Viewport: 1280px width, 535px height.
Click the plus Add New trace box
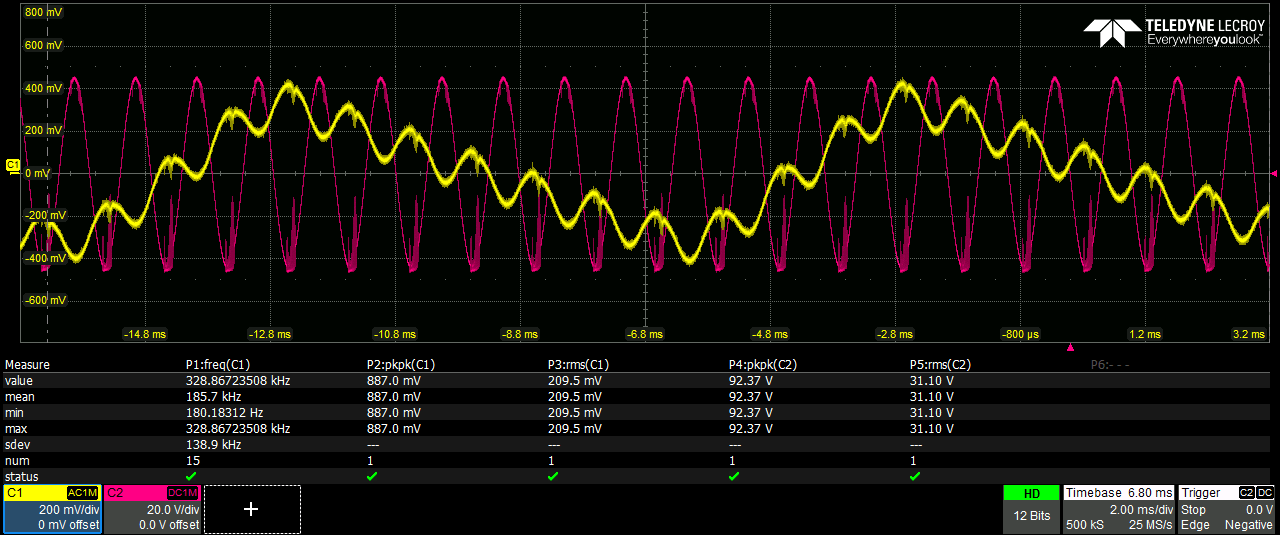coord(252,509)
